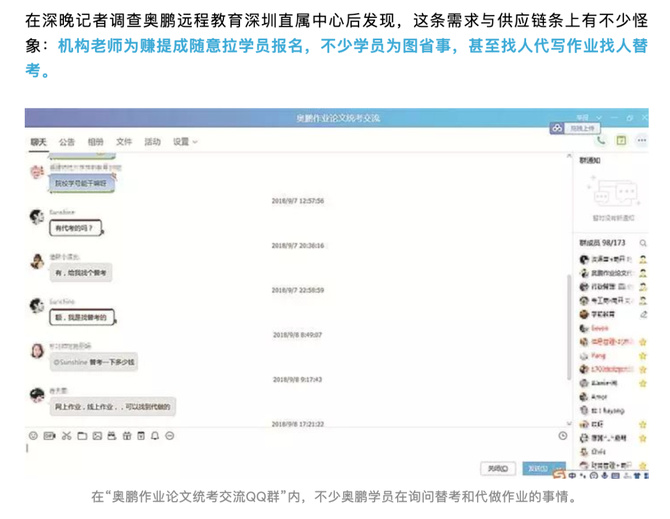Click the bell notification icon
The width and height of the screenshot is (670, 519).
click(155, 436)
